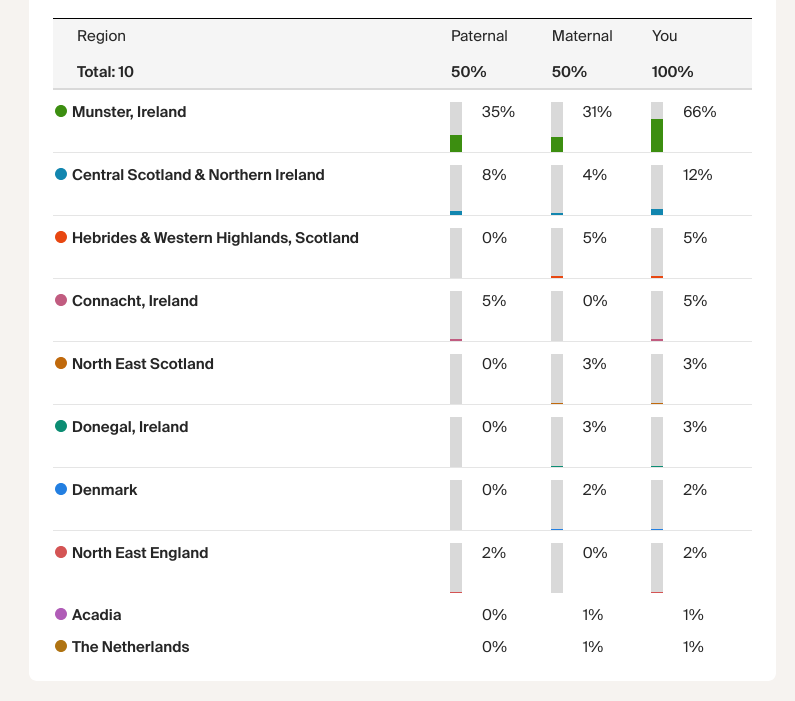Click the pink Connacht, Ireland color dot
This screenshot has height=701, width=795.
click(61, 301)
